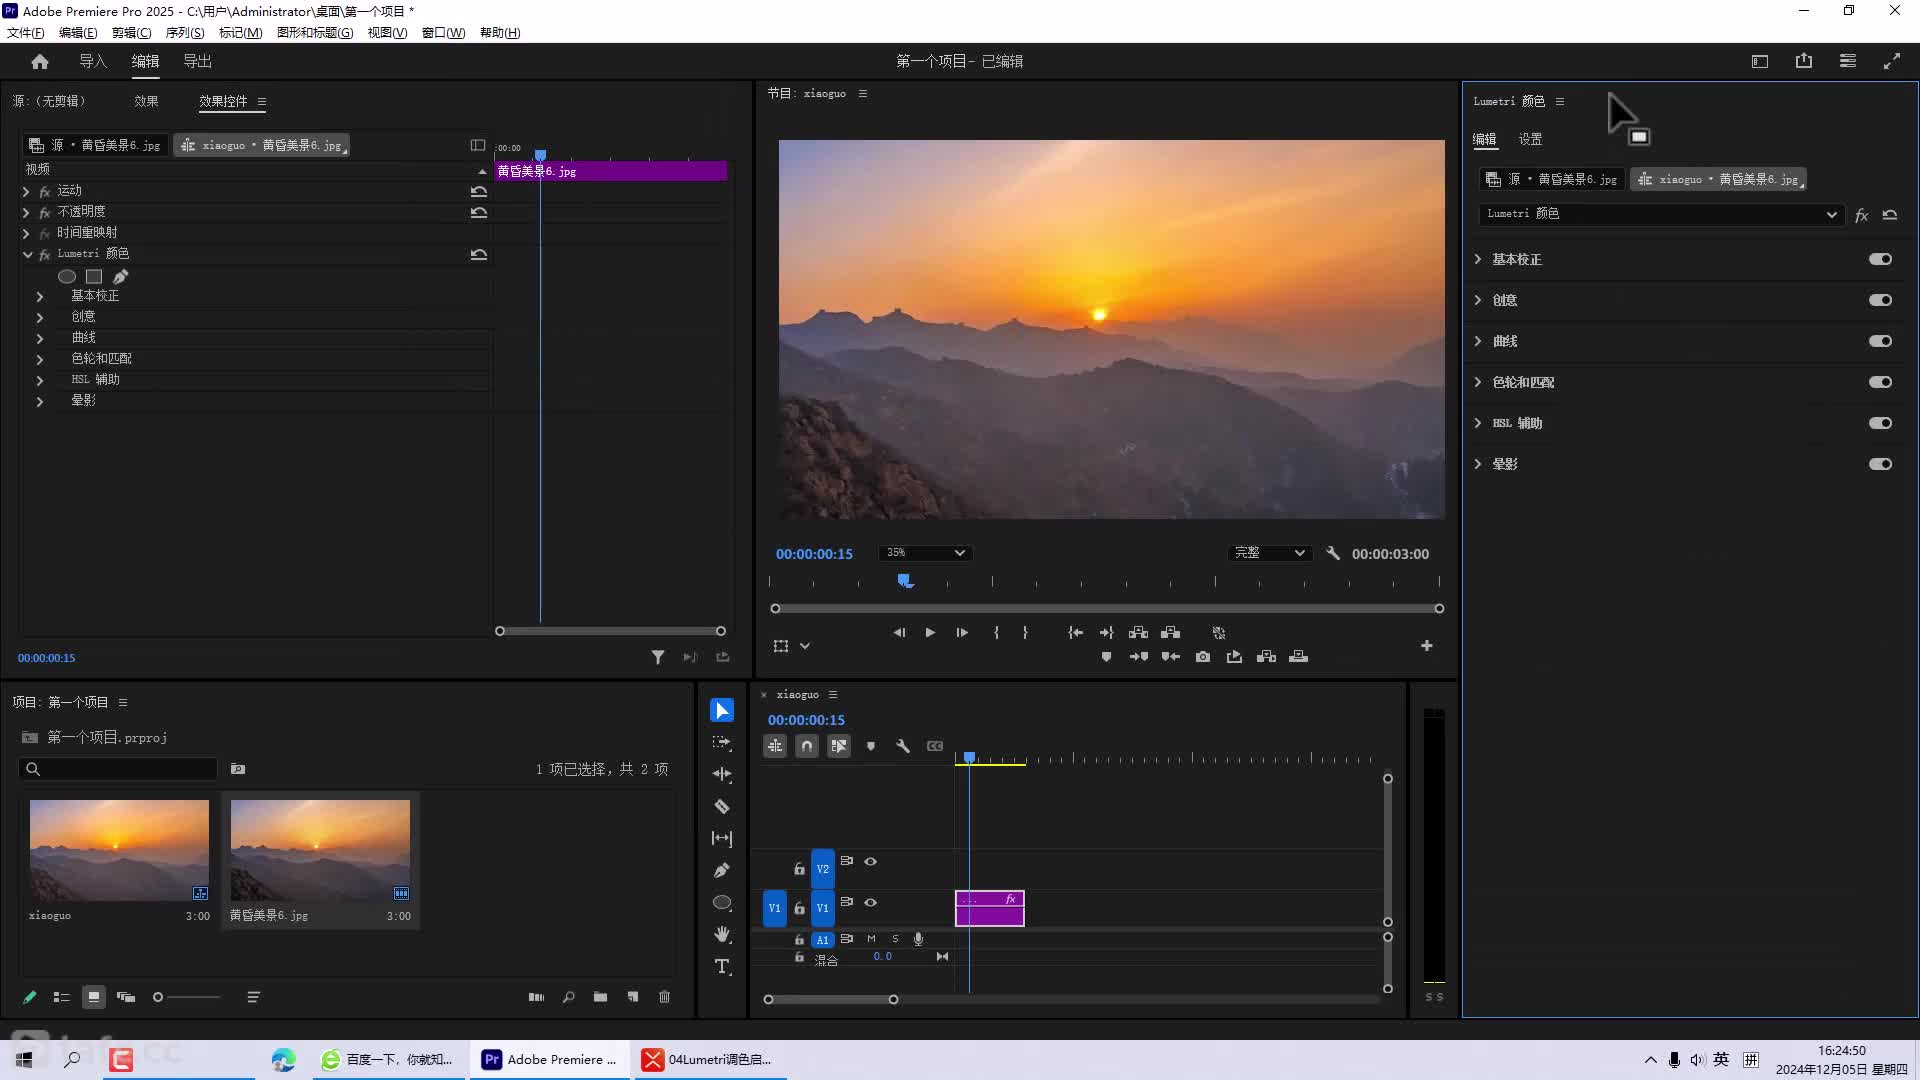This screenshot has height=1080, width=1920.
Task: Toggle V1 track output eye
Action: pyautogui.click(x=871, y=902)
